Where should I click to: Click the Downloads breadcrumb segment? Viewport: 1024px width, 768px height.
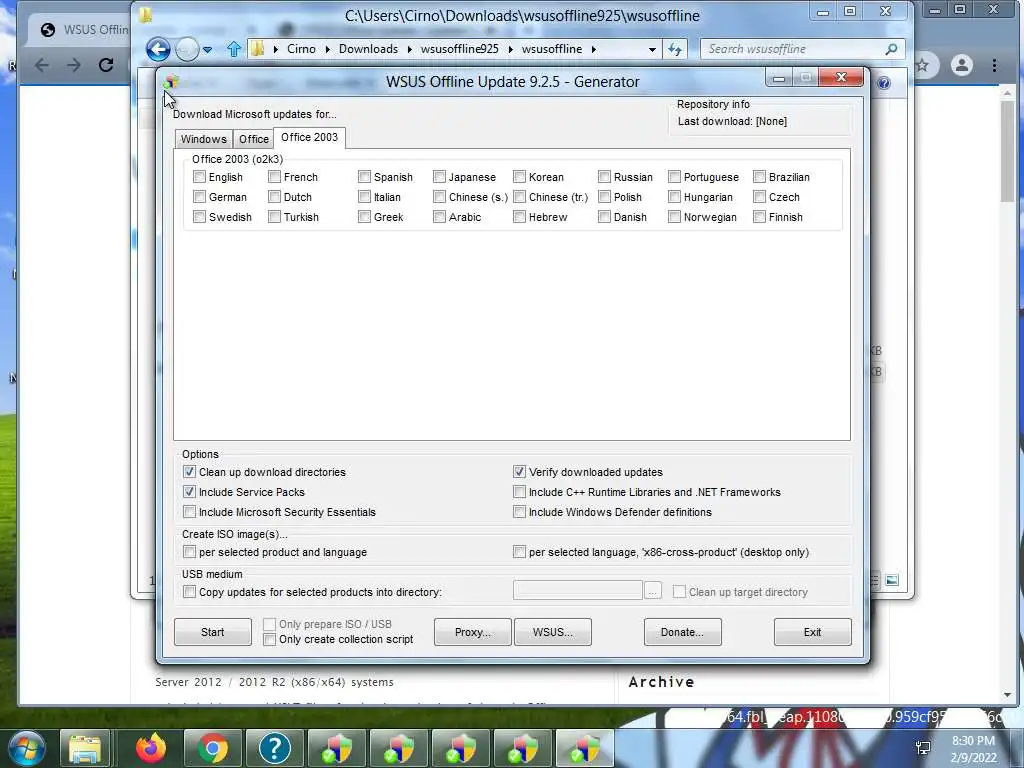(x=368, y=49)
